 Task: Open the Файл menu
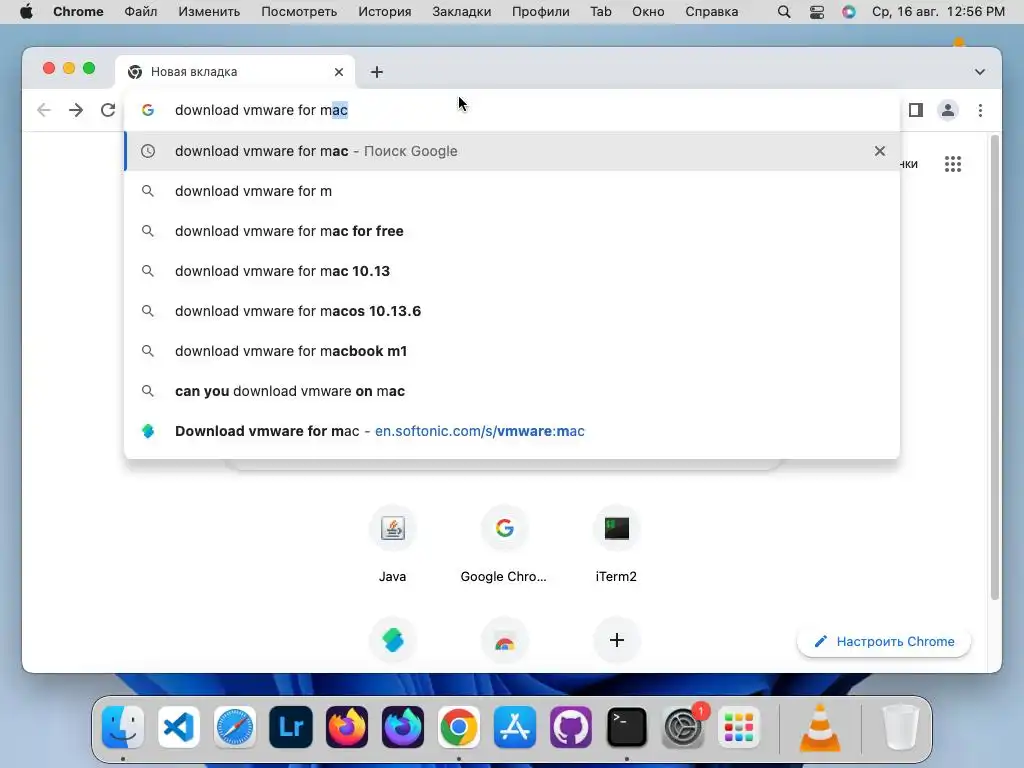pos(140,12)
